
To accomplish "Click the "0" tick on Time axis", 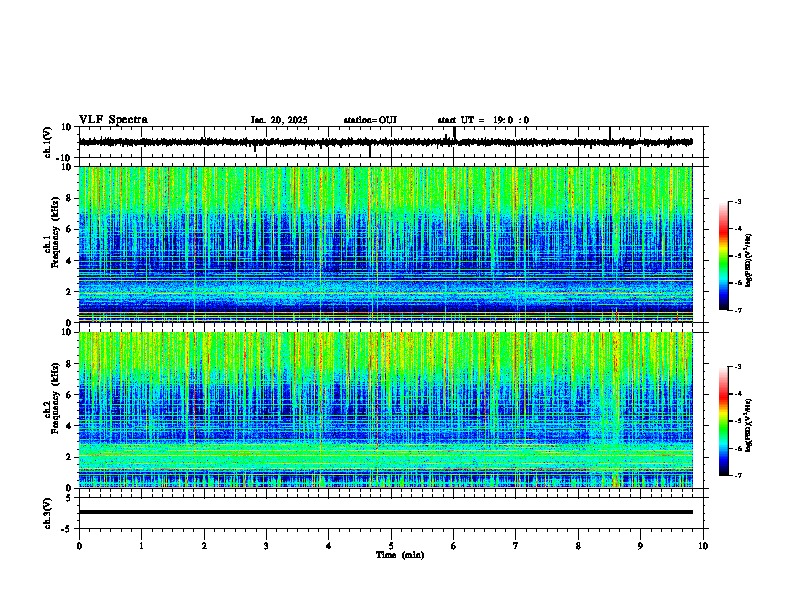I will [x=79, y=546].
